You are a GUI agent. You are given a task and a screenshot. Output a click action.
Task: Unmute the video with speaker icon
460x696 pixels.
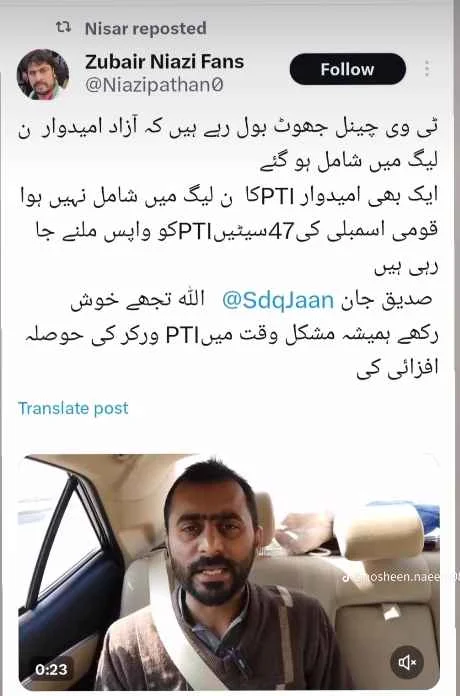click(x=407, y=663)
